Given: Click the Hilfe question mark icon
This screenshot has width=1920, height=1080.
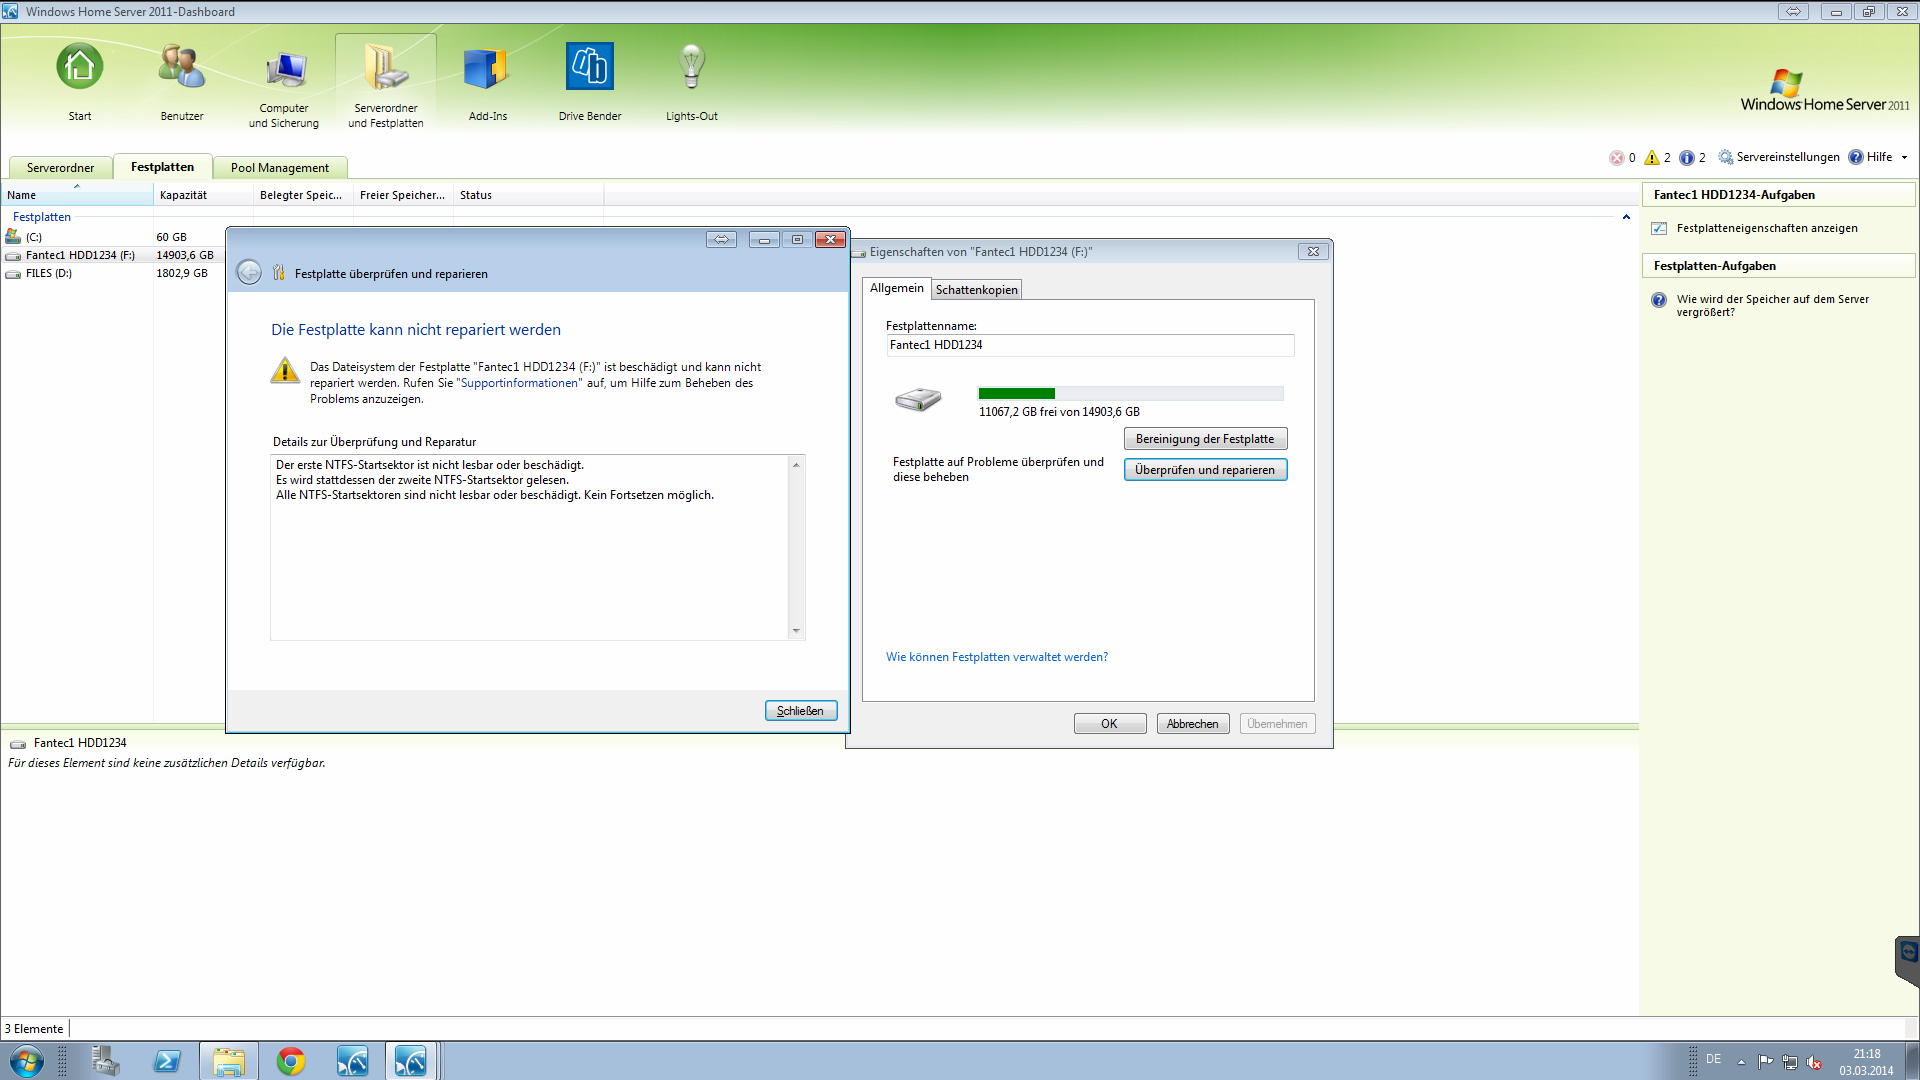Looking at the screenshot, I should [1856, 157].
